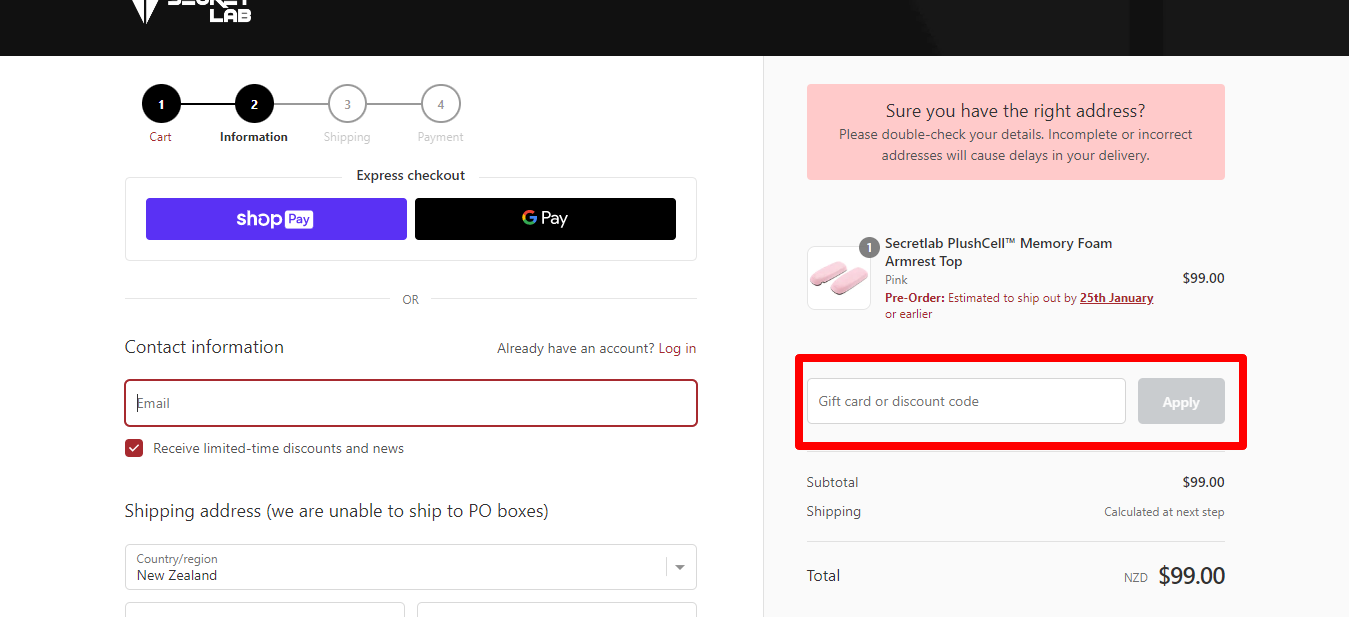This screenshot has width=1349, height=617.
Task: Focus the Email input field
Action: click(411, 403)
